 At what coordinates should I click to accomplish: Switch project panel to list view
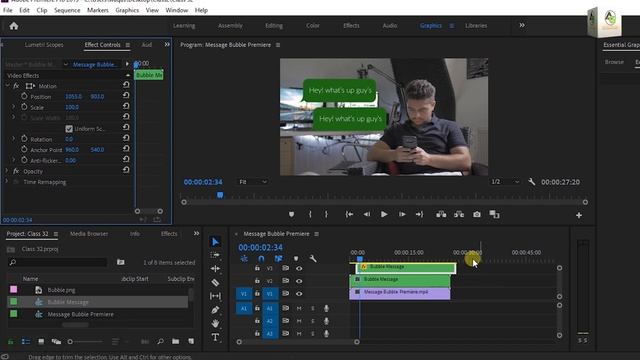pos(26,341)
